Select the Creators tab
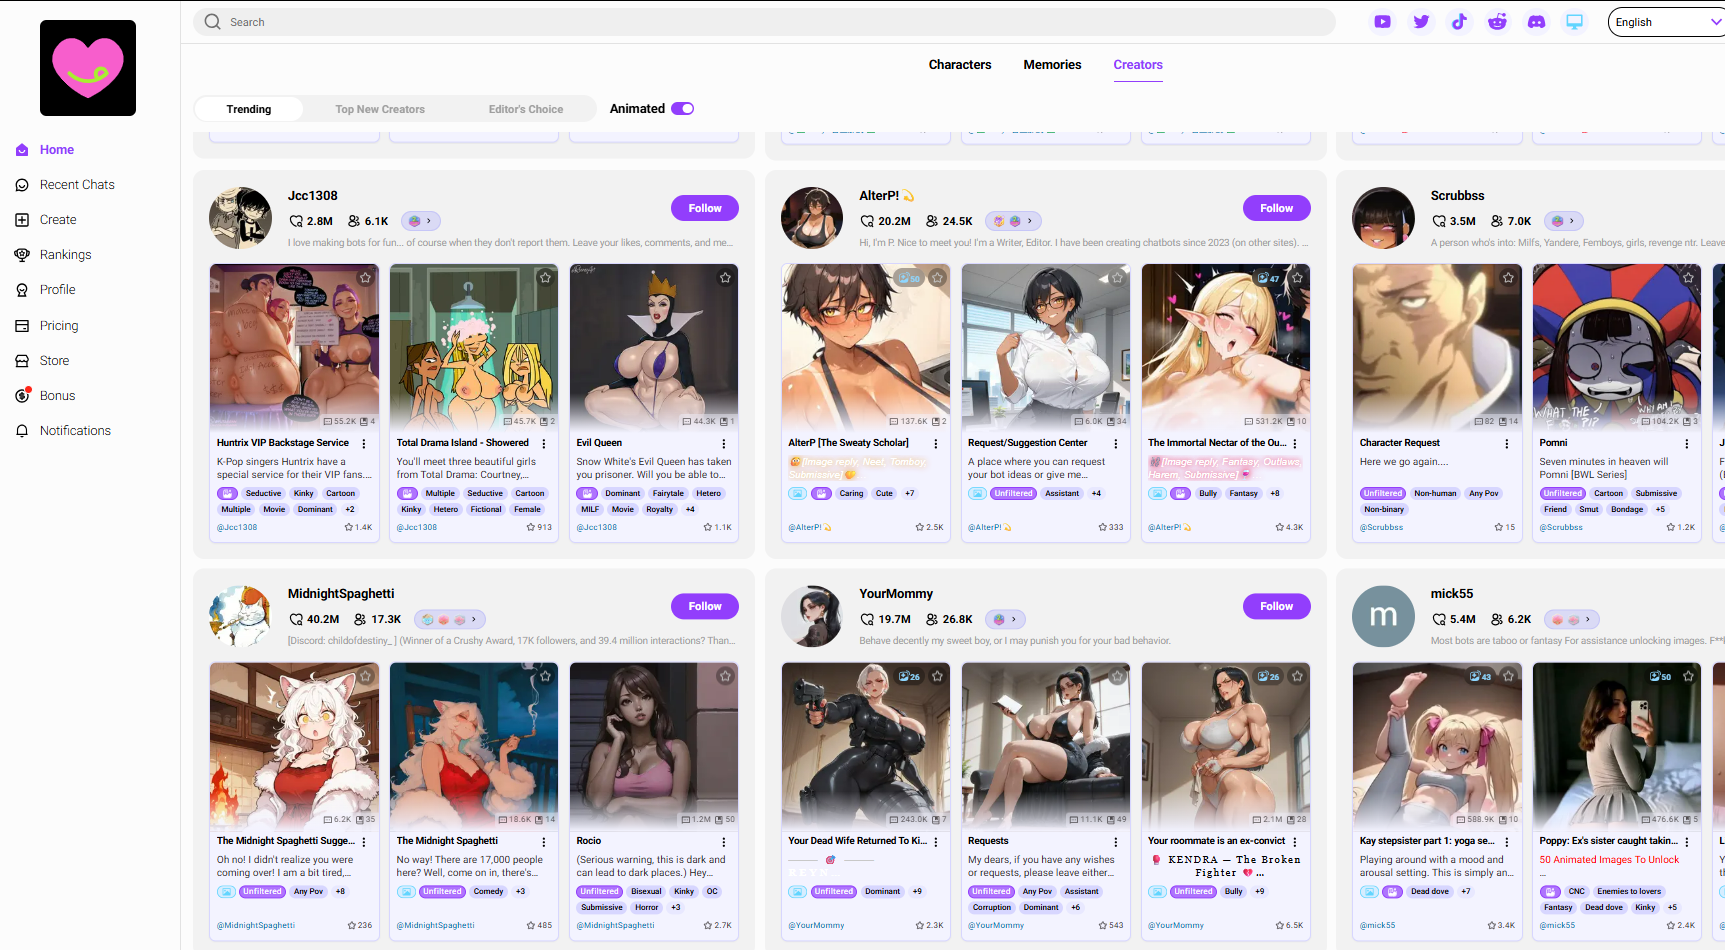The width and height of the screenshot is (1725, 950). 1138,65
